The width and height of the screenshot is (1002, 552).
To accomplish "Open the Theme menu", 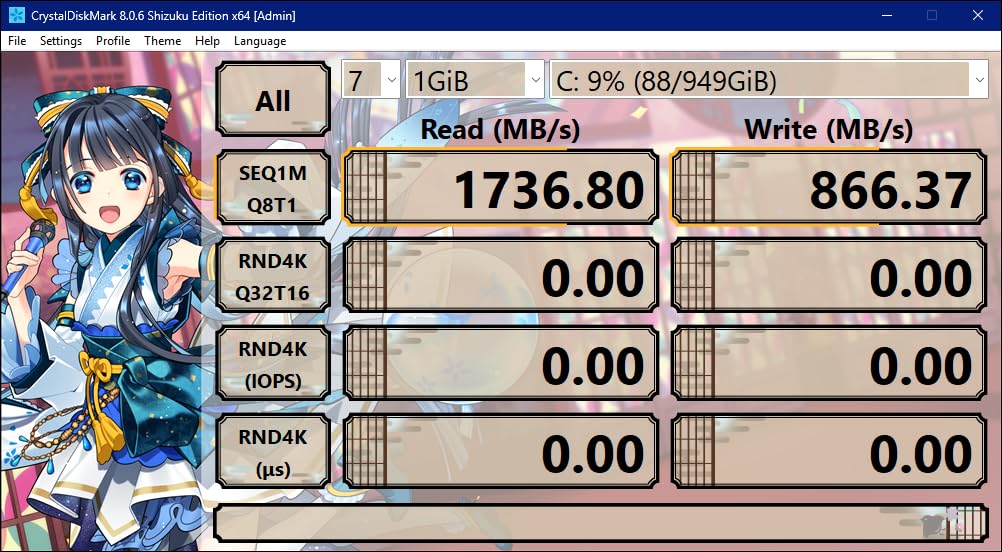I will (162, 41).
